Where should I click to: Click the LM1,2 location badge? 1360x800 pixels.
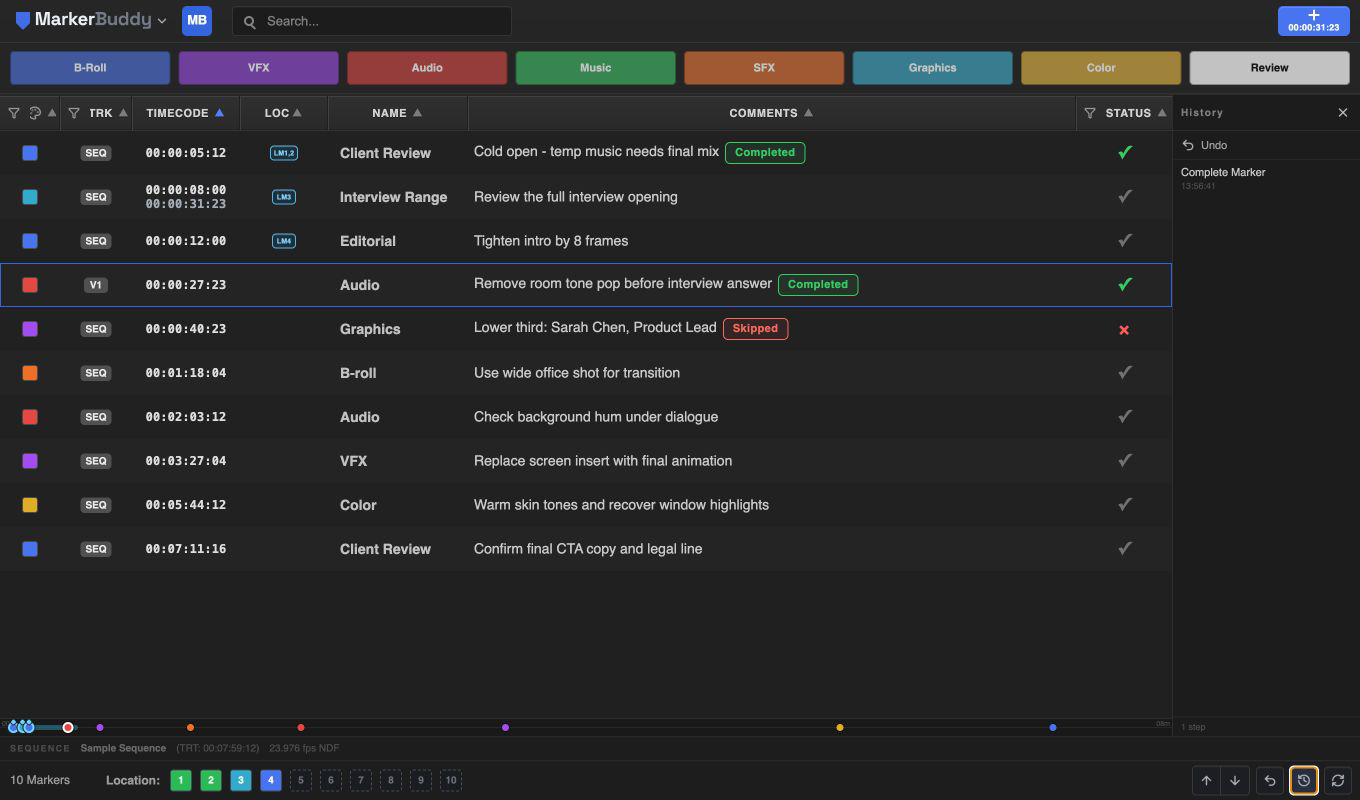pyautogui.click(x=284, y=153)
